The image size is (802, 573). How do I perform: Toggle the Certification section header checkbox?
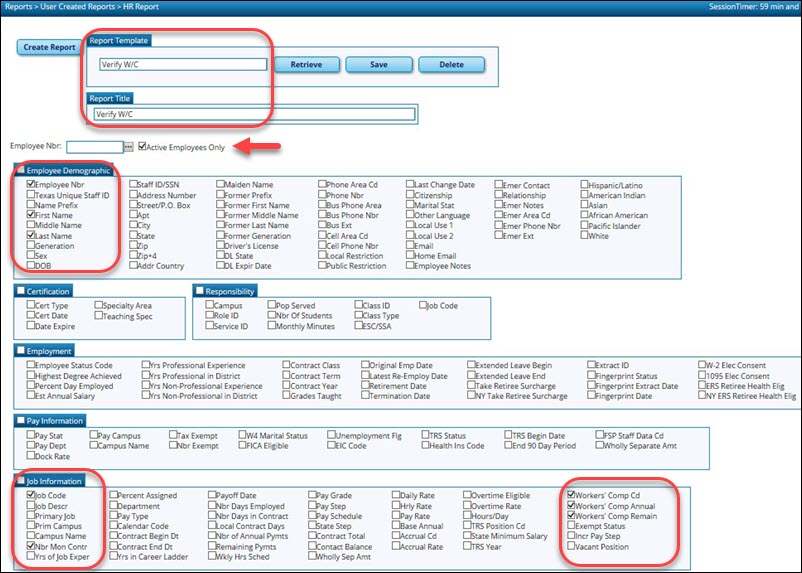22,291
